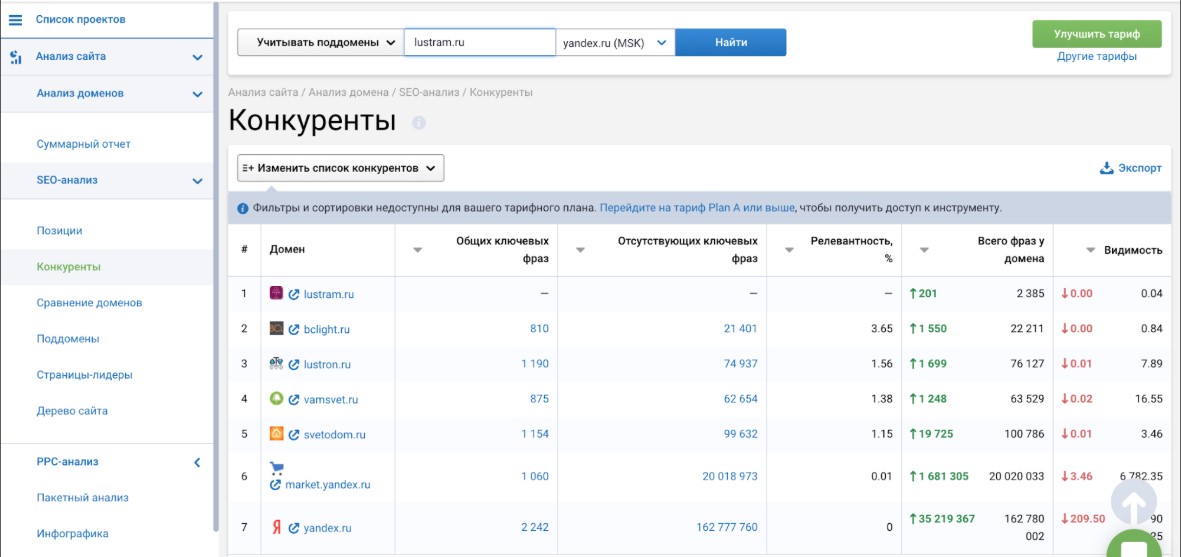This screenshot has width=1181, height=557.
Task: Open external link icon for yandex.ru
Action: pos(294,528)
